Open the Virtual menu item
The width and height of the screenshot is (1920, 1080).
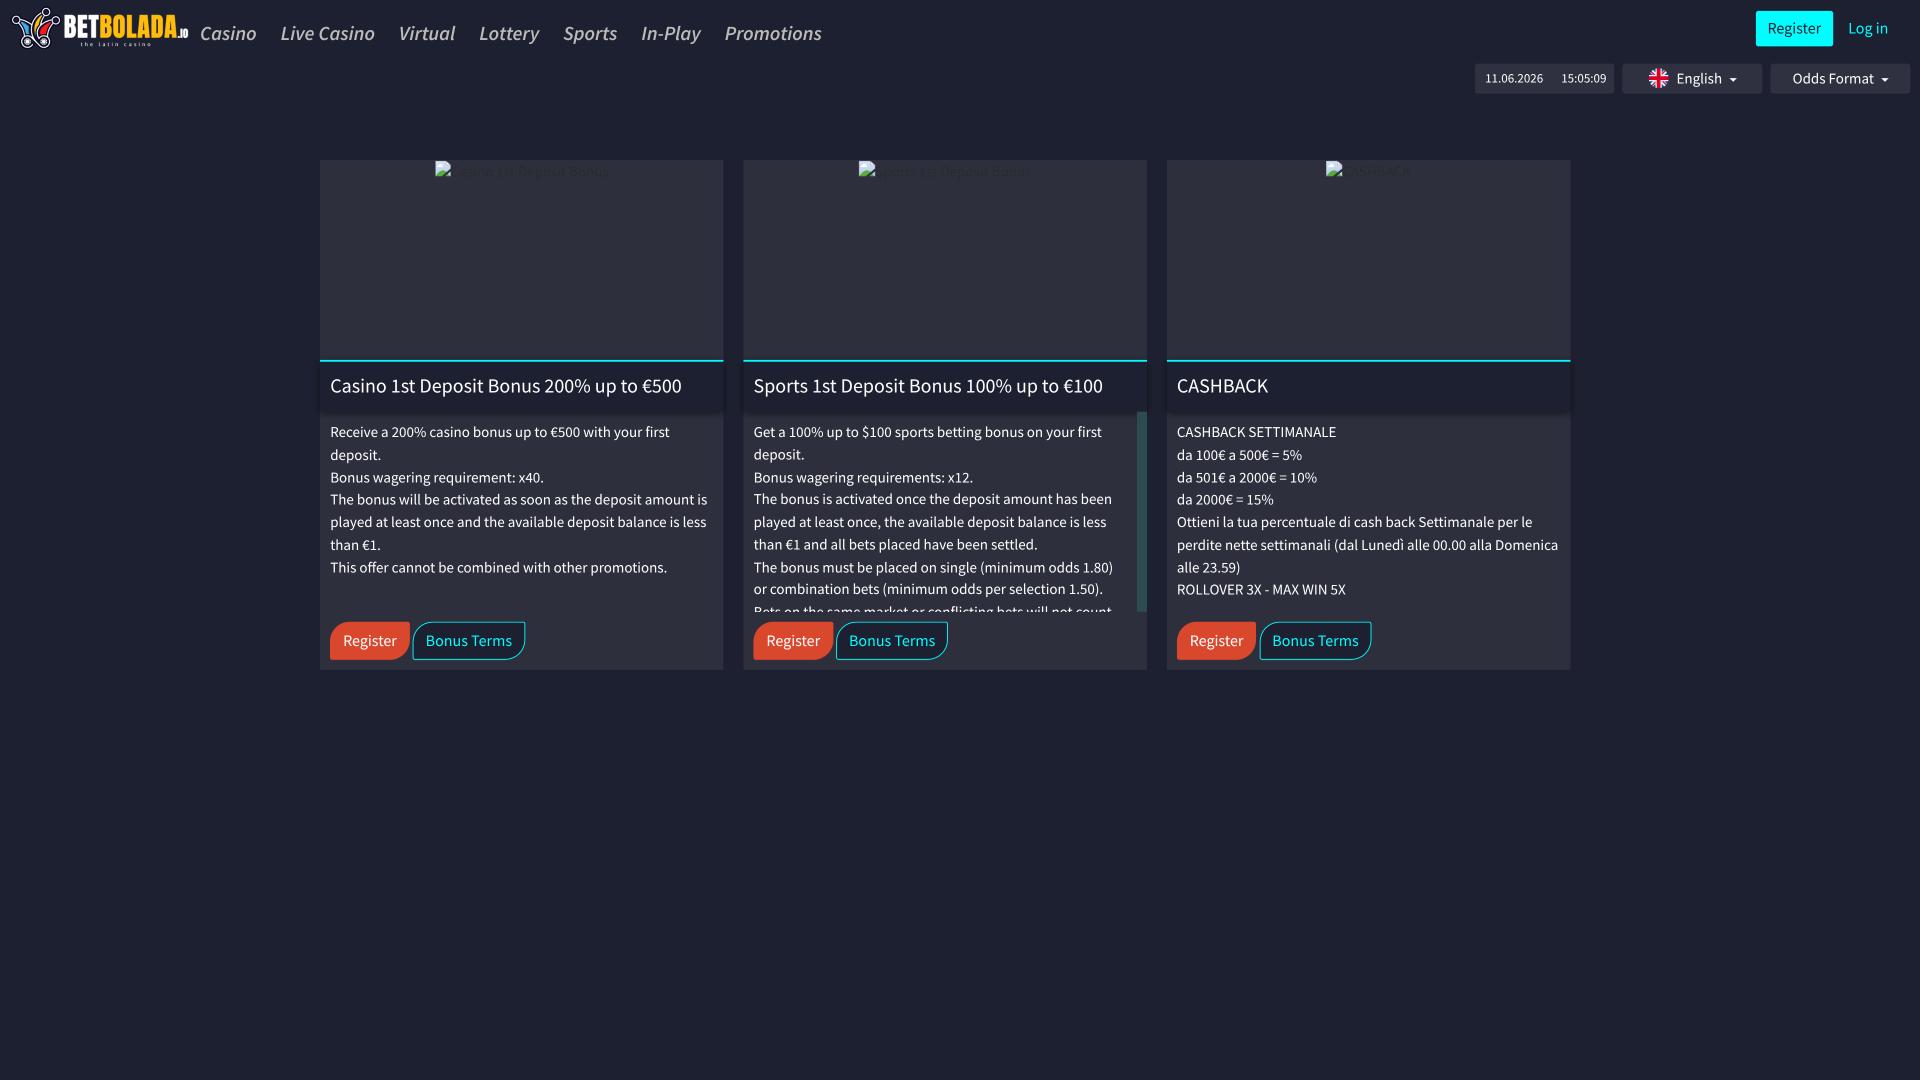(426, 33)
